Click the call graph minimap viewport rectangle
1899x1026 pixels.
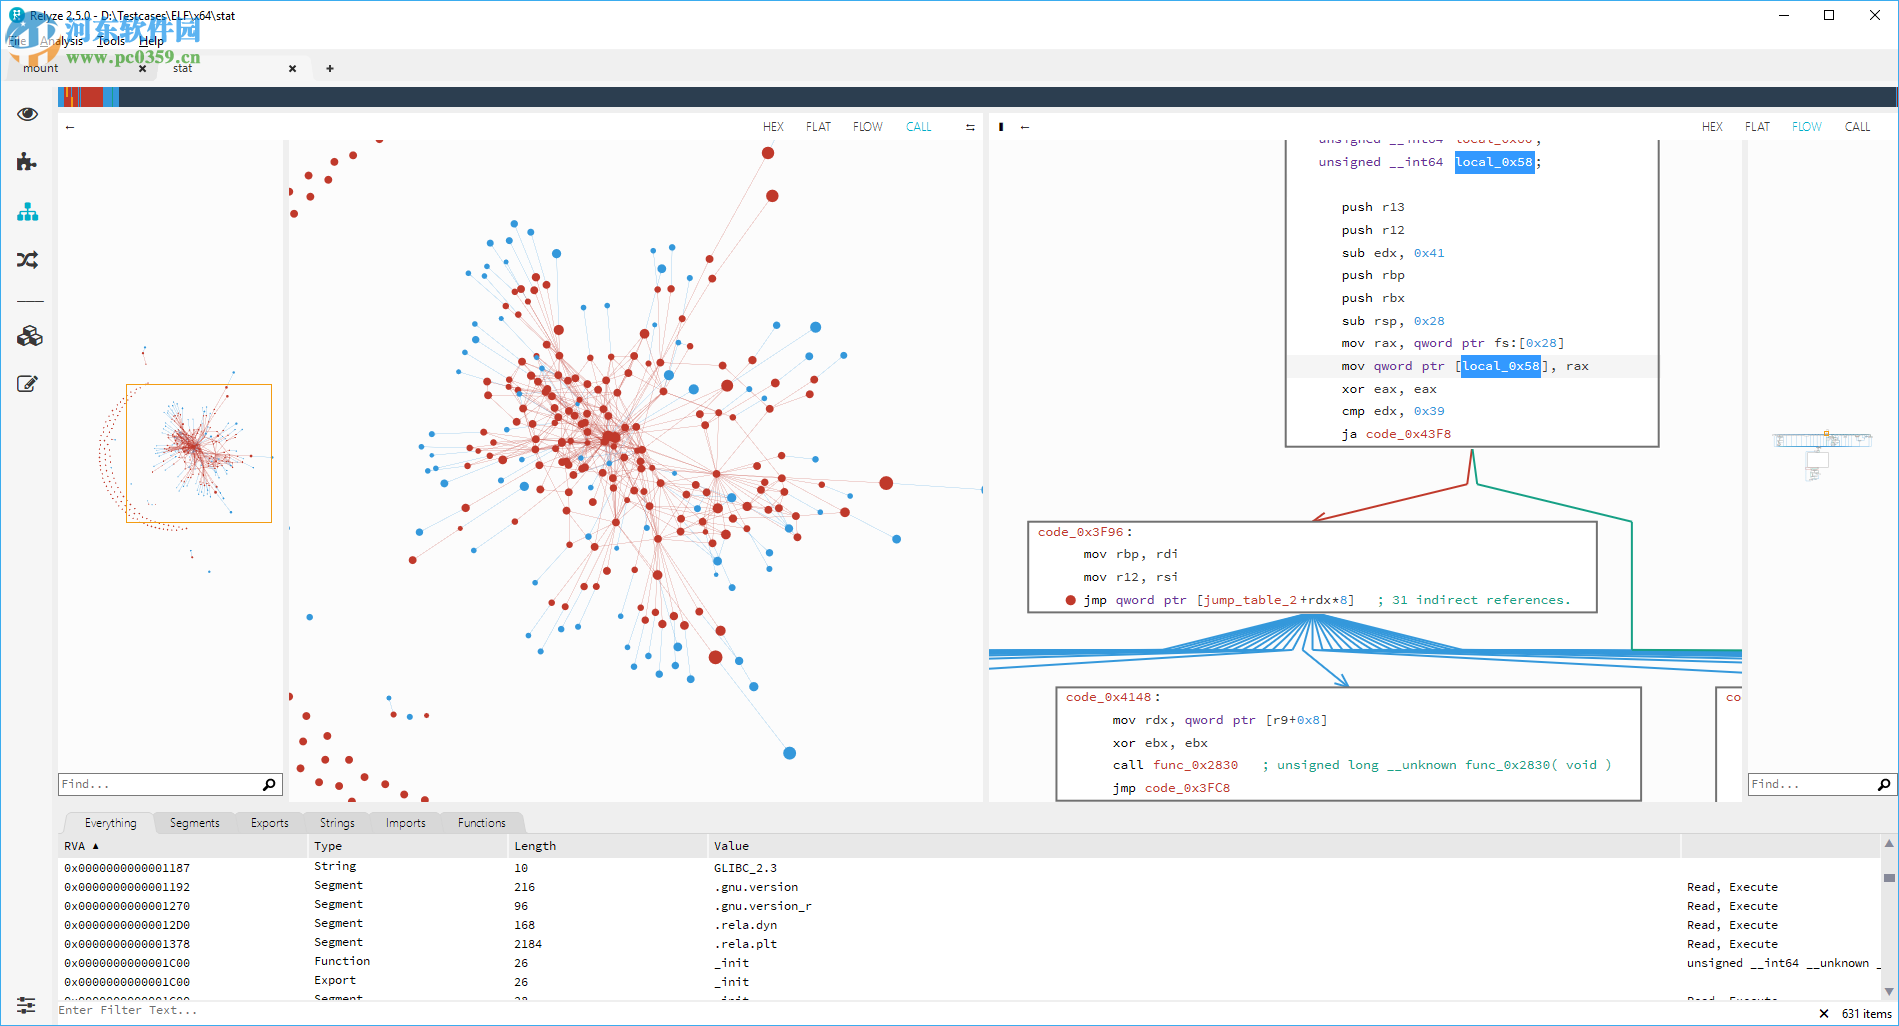coord(199,453)
